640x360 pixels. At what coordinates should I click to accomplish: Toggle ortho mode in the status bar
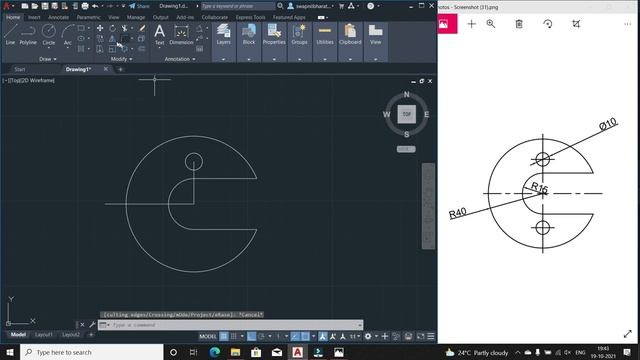252,336
